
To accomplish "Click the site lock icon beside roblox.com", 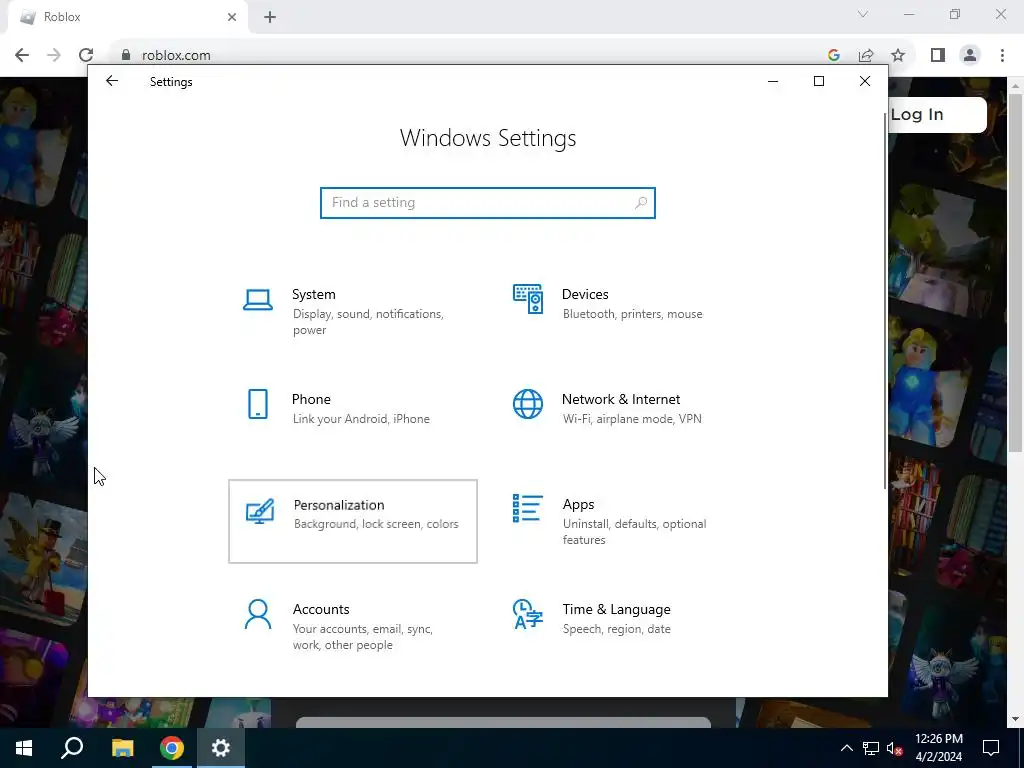I will tap(126, 55).
